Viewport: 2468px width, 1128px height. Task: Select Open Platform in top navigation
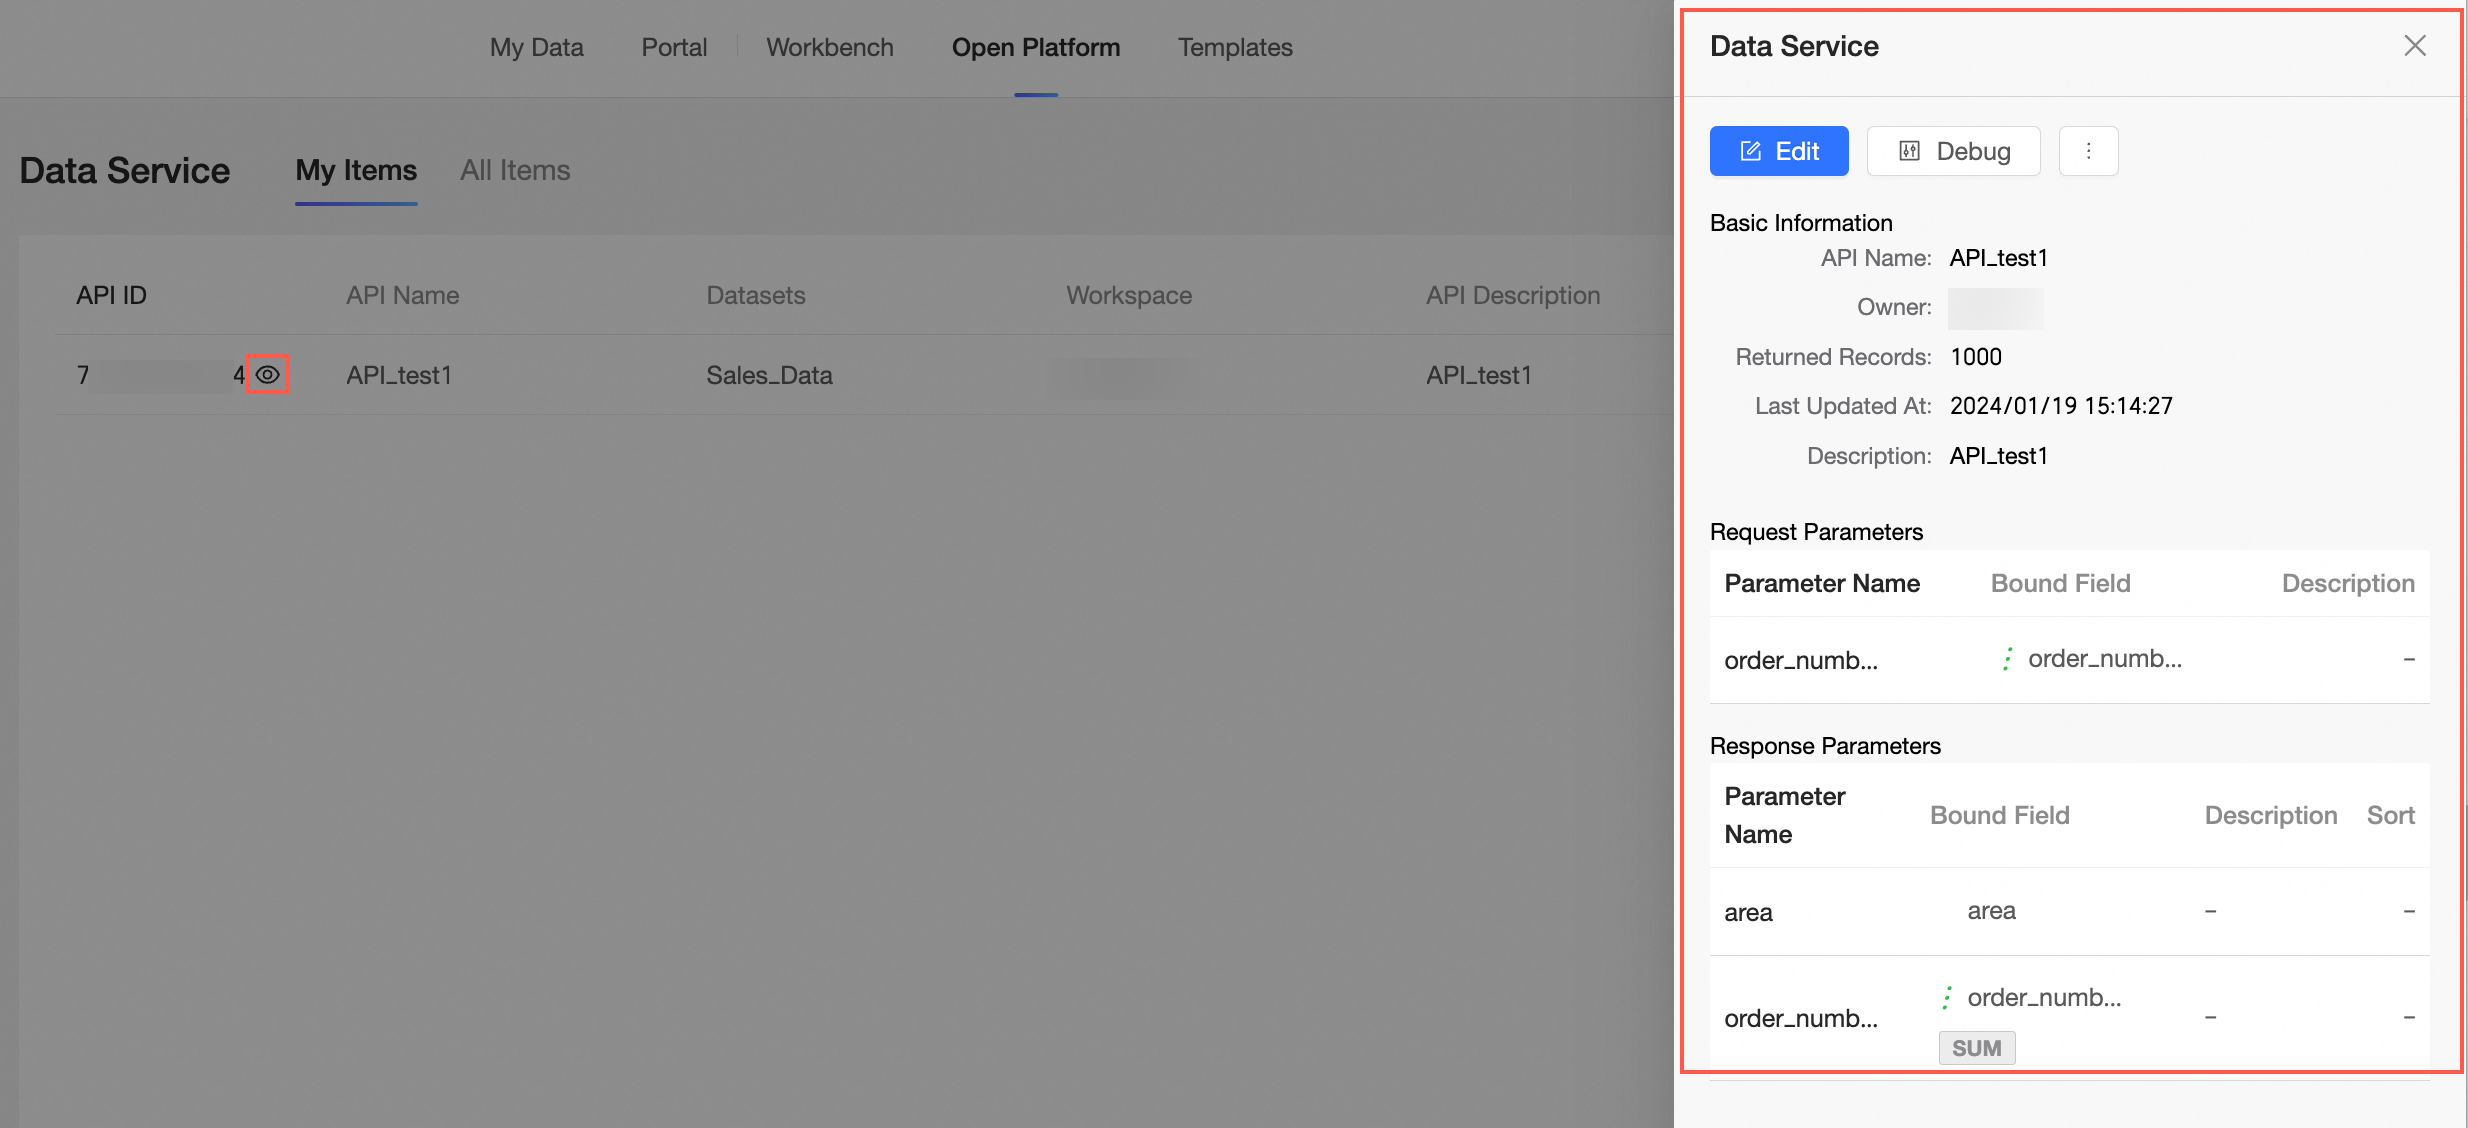point(1035,47)
